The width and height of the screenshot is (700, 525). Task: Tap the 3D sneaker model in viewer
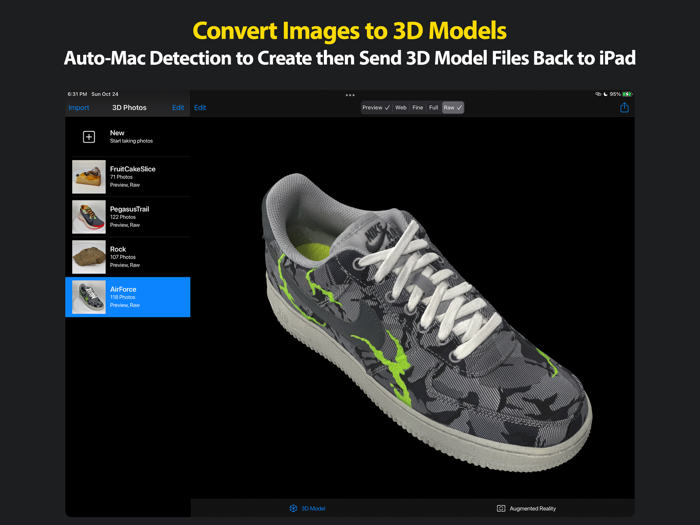coord(426,321)
